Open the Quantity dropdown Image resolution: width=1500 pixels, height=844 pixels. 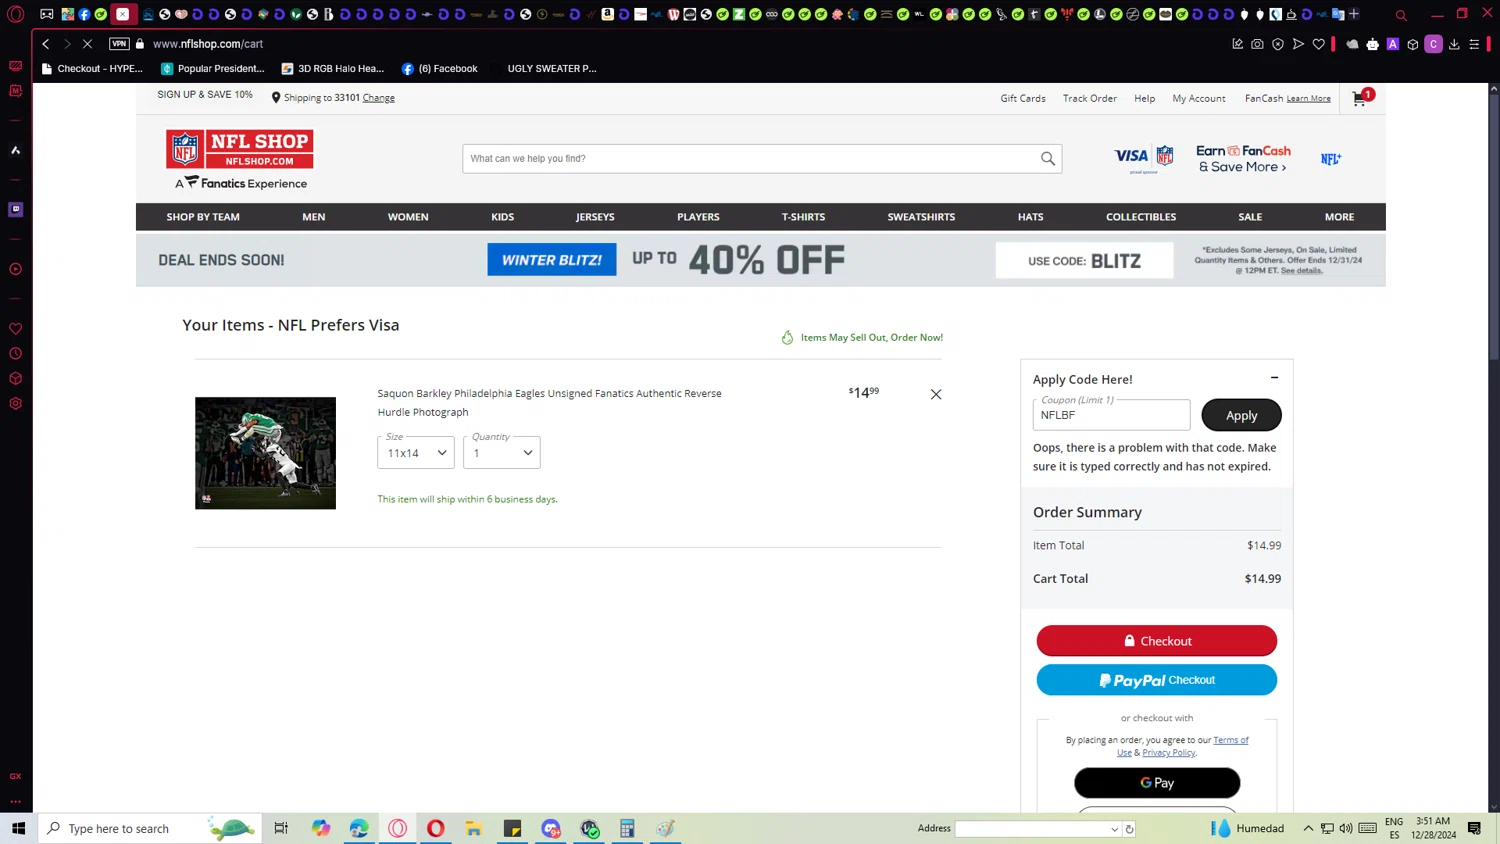coord(502,453)
